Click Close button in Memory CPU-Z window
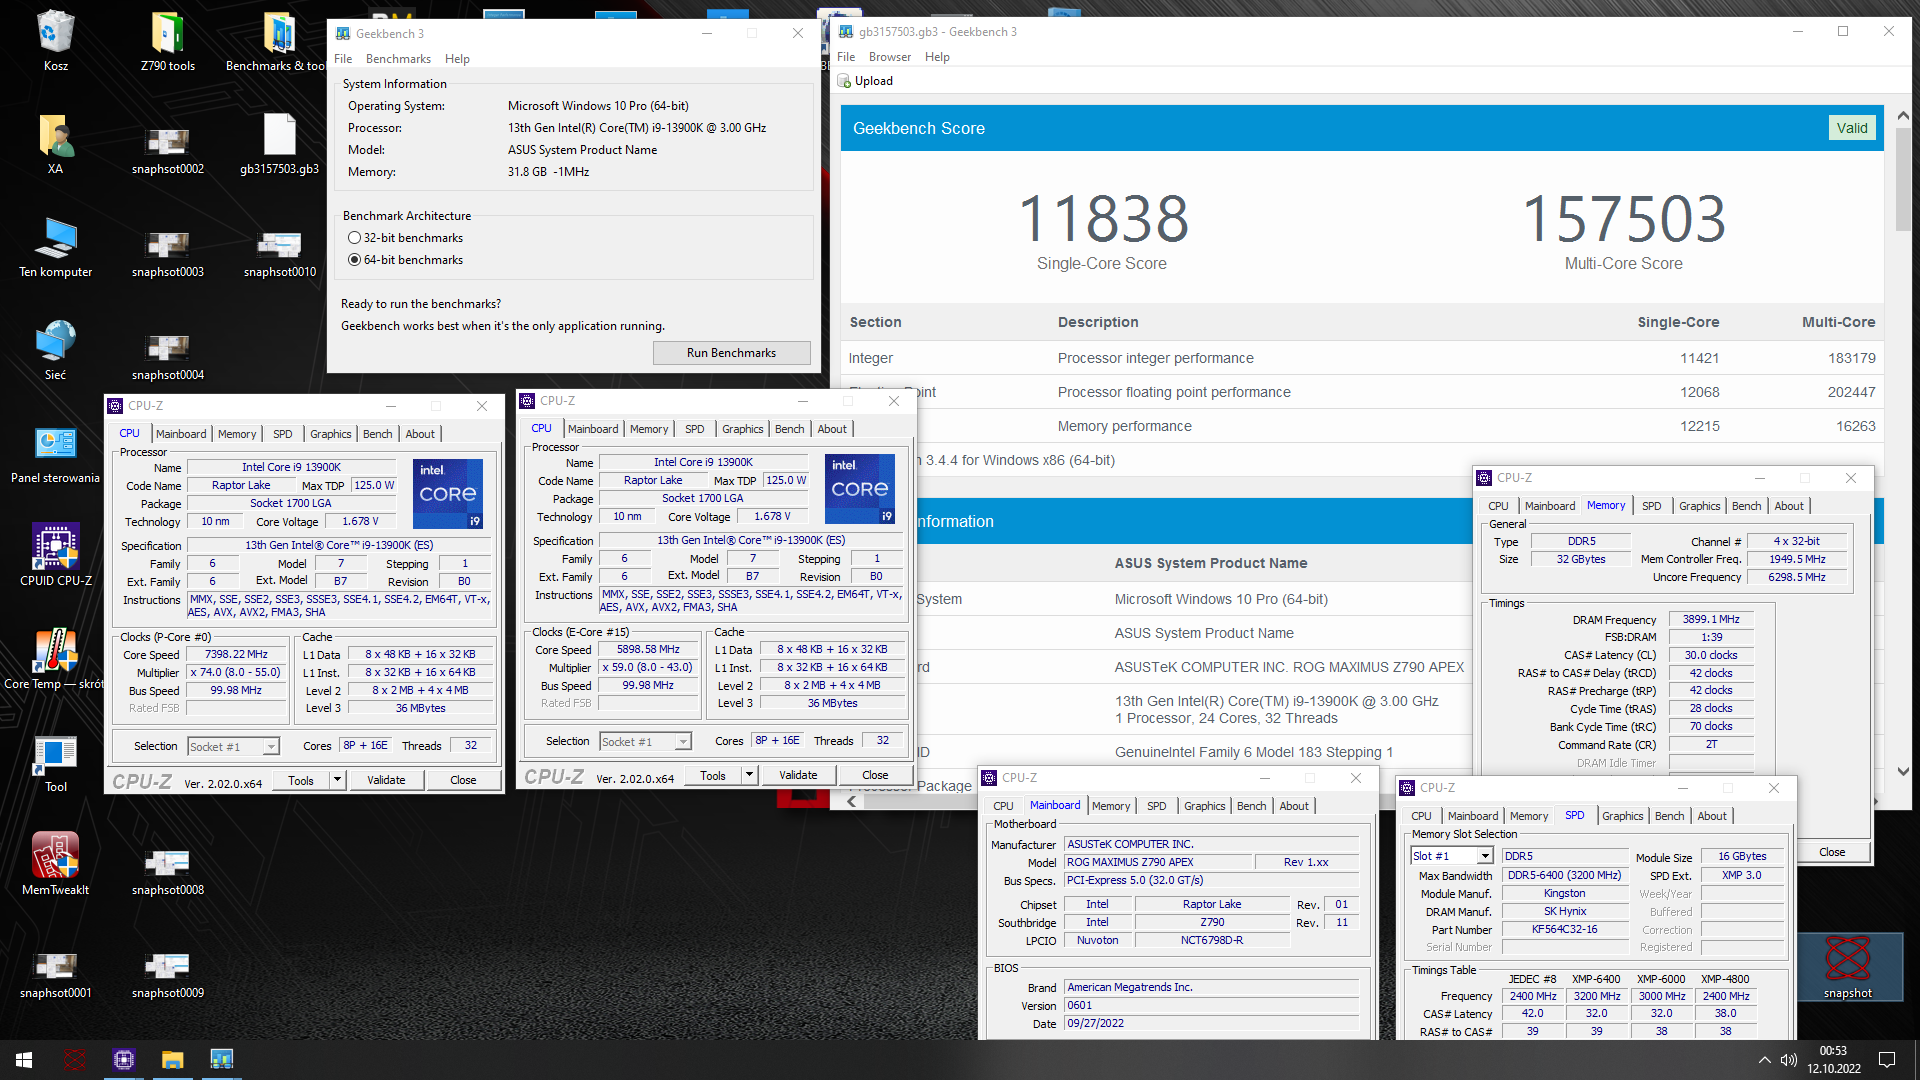This screenshot has width=1920, height=1080. tap(1832, 852)
